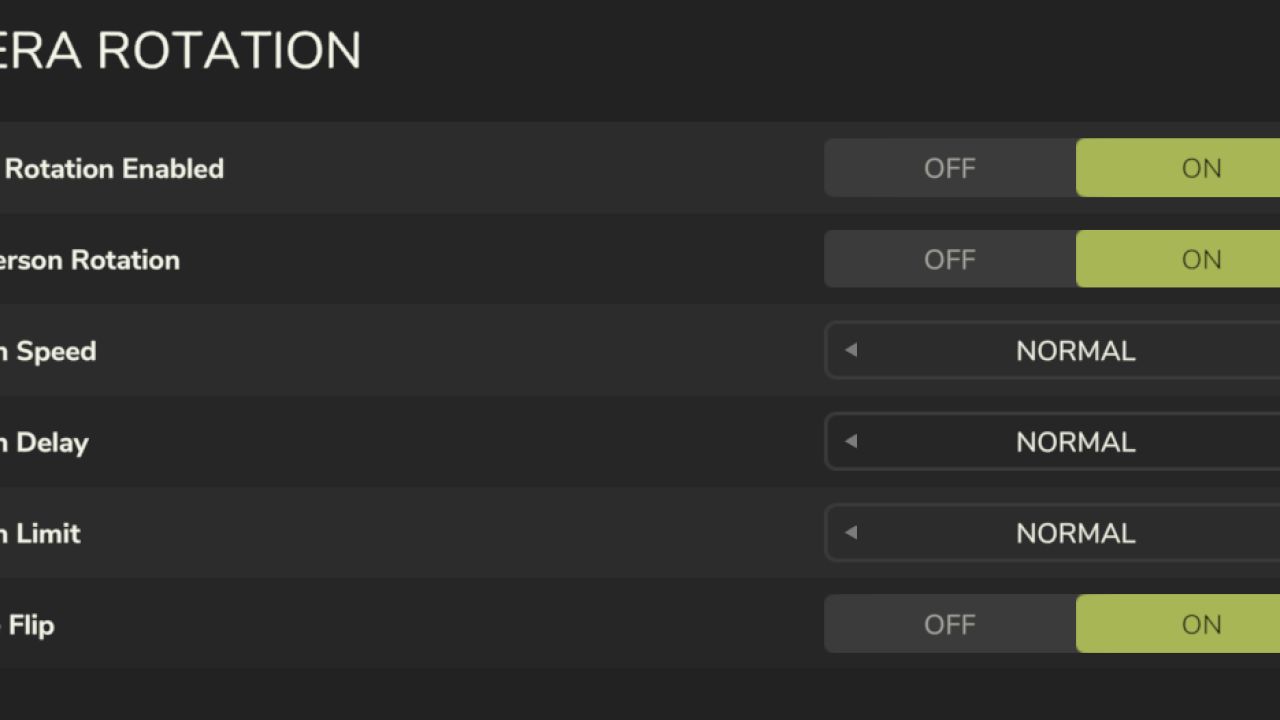
Task: Disable Person Rotation
Action: coord(948,259)
